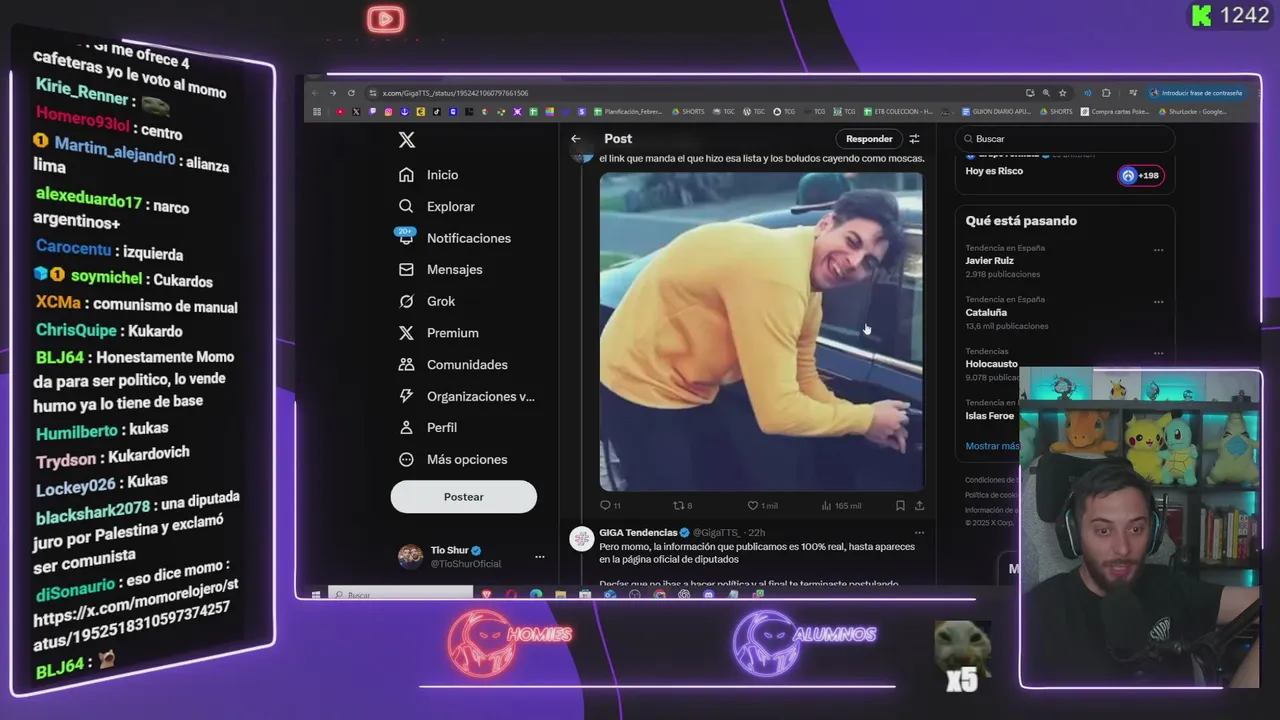Click the Postear button
The width and height of the screenshot is (1280, 720).
(x=464, y=497)
